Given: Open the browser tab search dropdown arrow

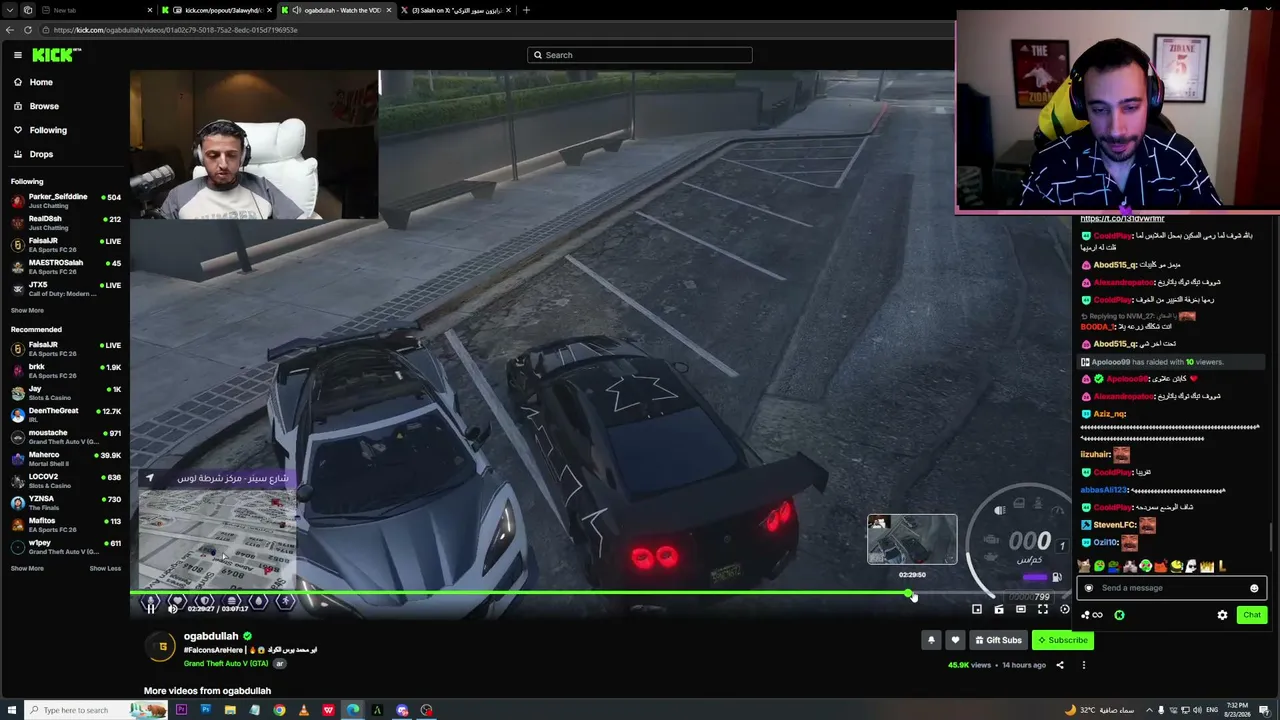Looking at the screenshot, I should tap(9, 10).
